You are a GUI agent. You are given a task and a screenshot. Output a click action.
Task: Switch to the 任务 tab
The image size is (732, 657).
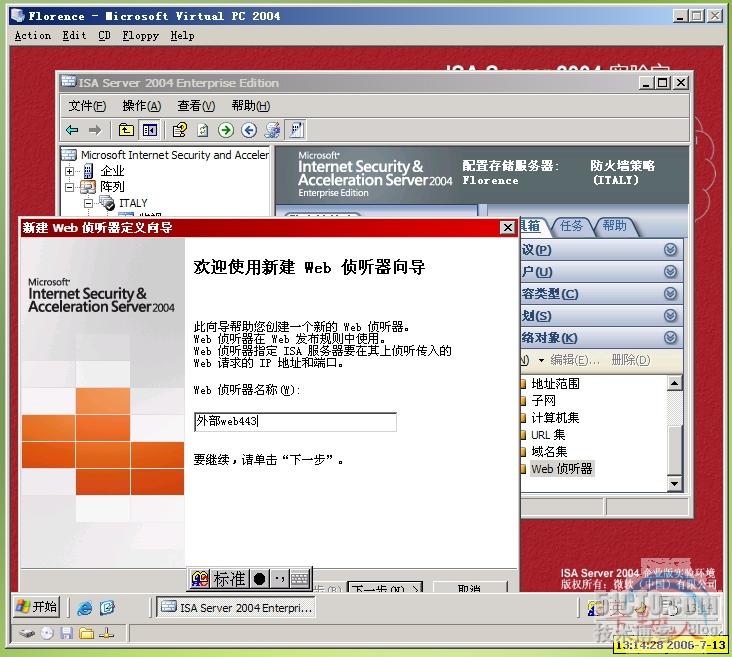pos(571,226)
